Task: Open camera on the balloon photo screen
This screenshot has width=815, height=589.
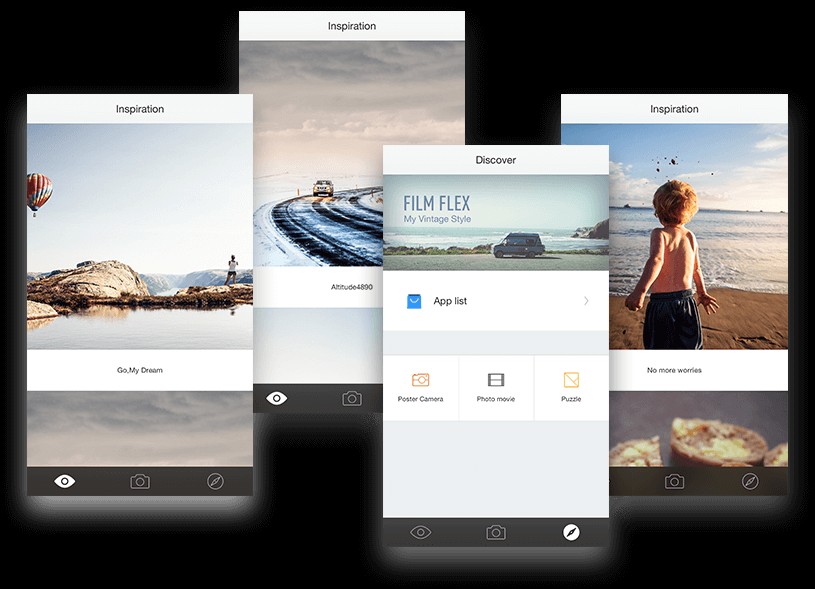Action: pos(140,481)
